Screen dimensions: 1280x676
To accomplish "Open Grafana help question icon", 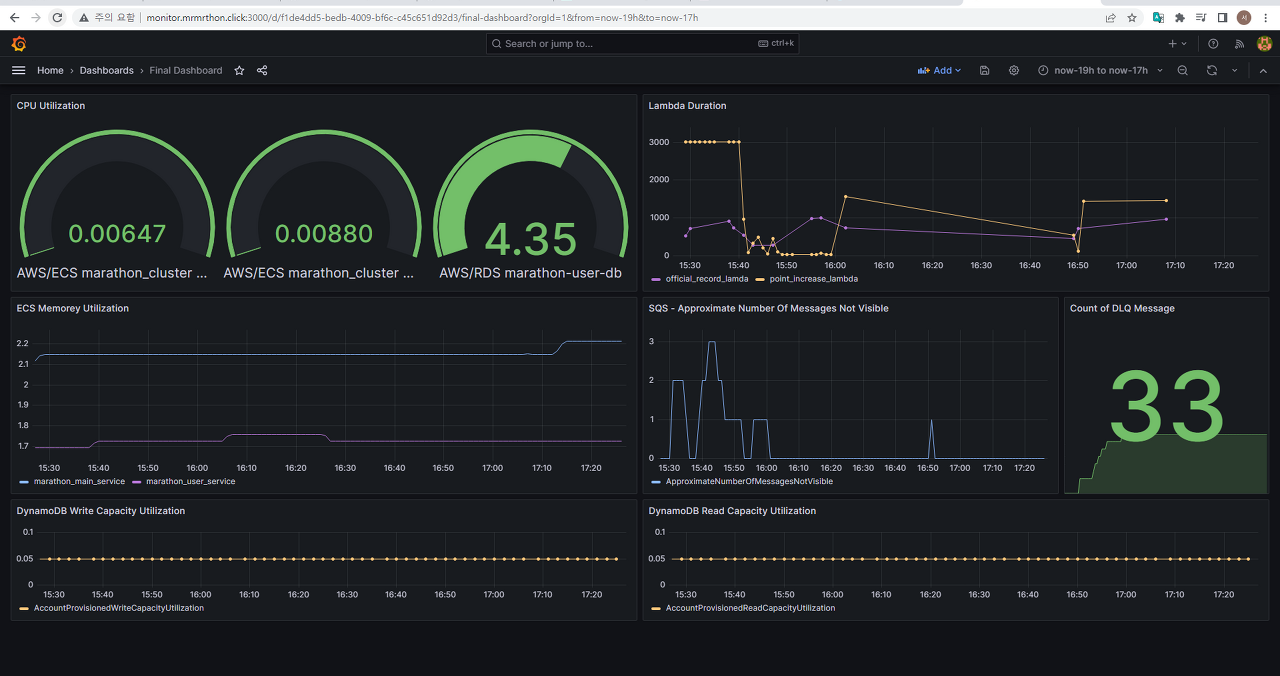I will point(1213,44).
